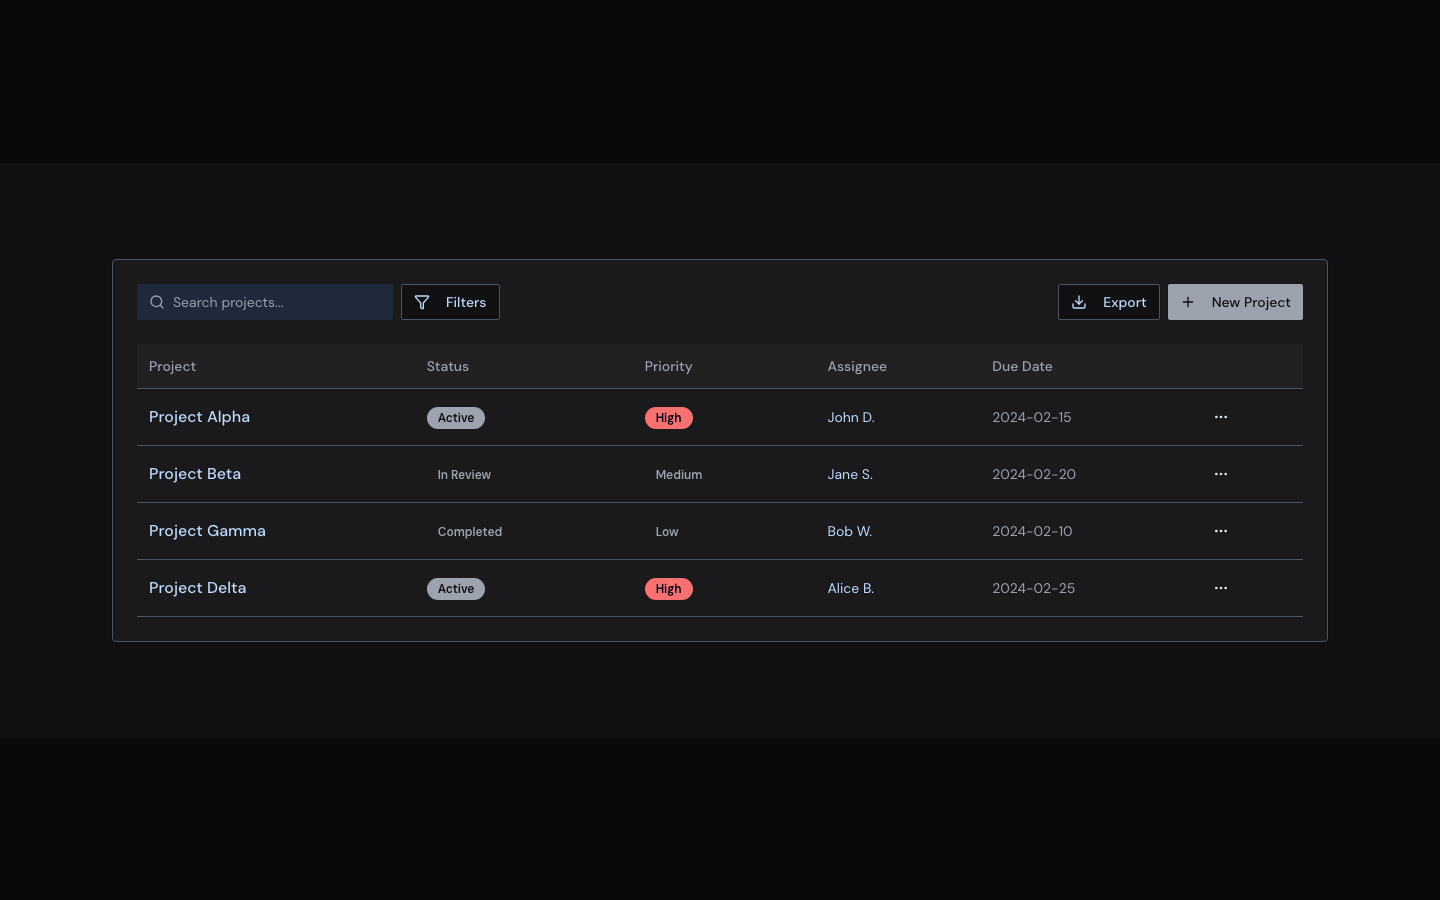The height and width of the screenshot is (900, 1440).
Task: Click the plus icon in New Project
Action: 1188,302
